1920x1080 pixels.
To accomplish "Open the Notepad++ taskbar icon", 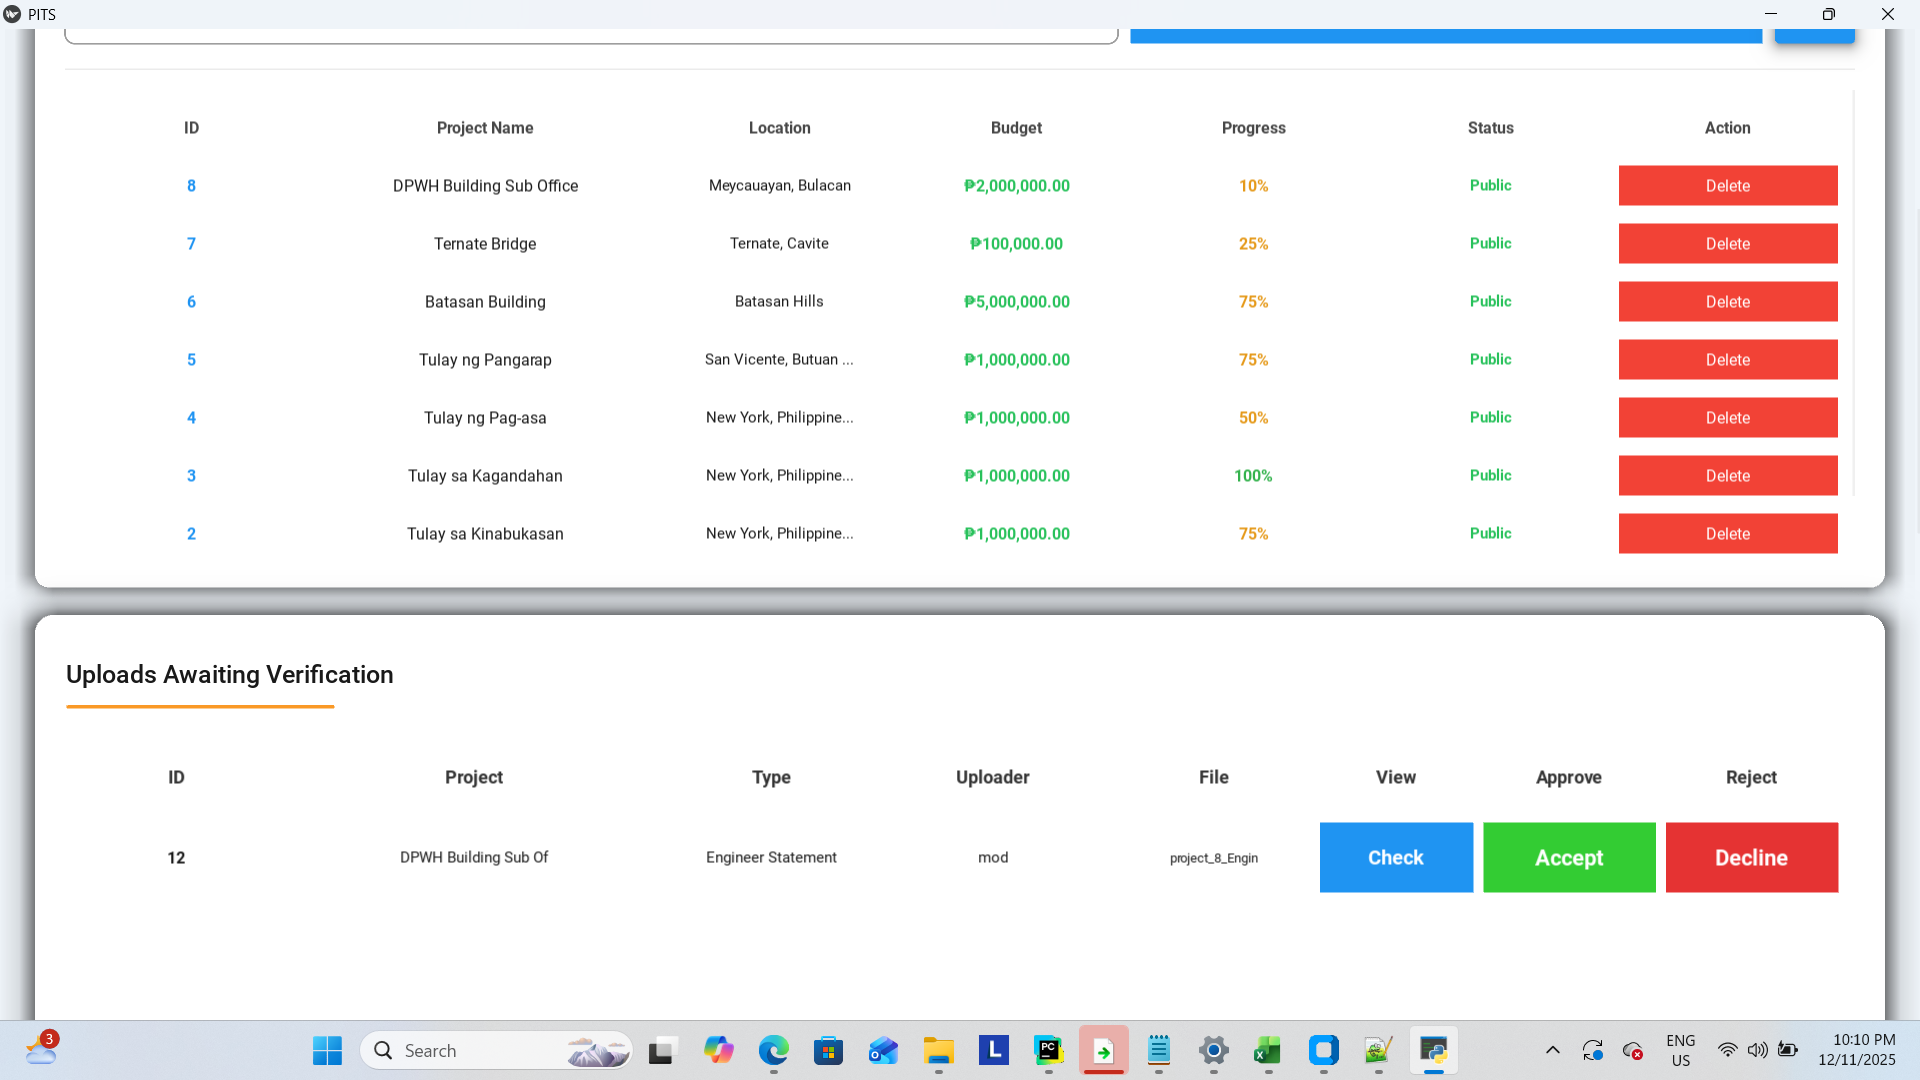I will pos(1378,1051).
